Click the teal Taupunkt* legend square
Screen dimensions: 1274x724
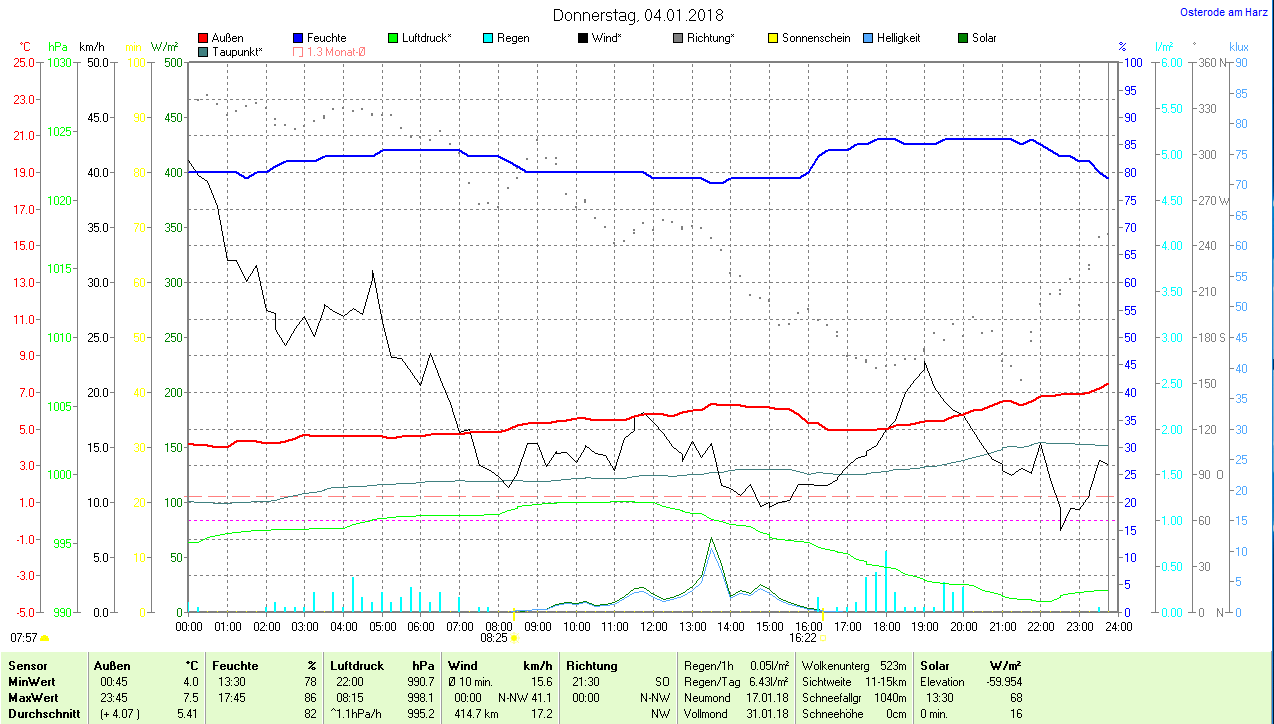coord(204,51)
